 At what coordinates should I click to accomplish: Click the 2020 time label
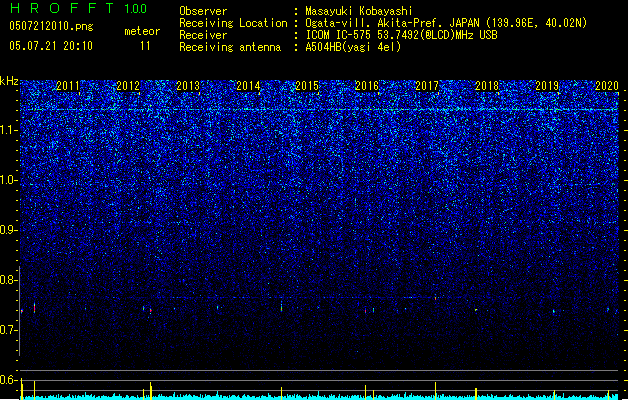[x=607, y=85]
